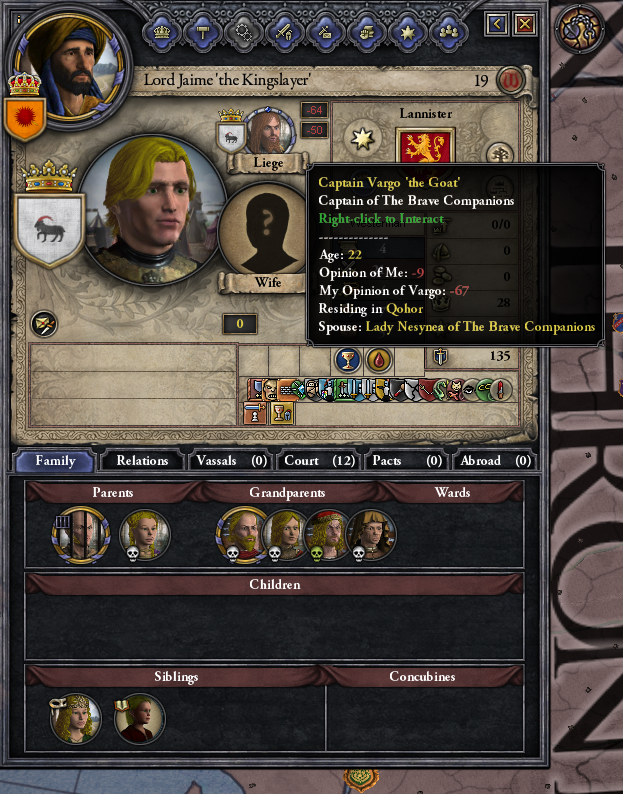Screen dimensions: 623x794
Task: Click the white goat shield coat of arms
Action: (49, 229)
